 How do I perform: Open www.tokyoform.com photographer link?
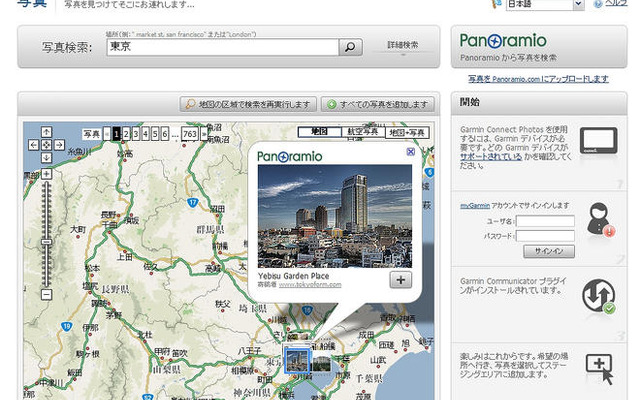click(x=310, y=284)
